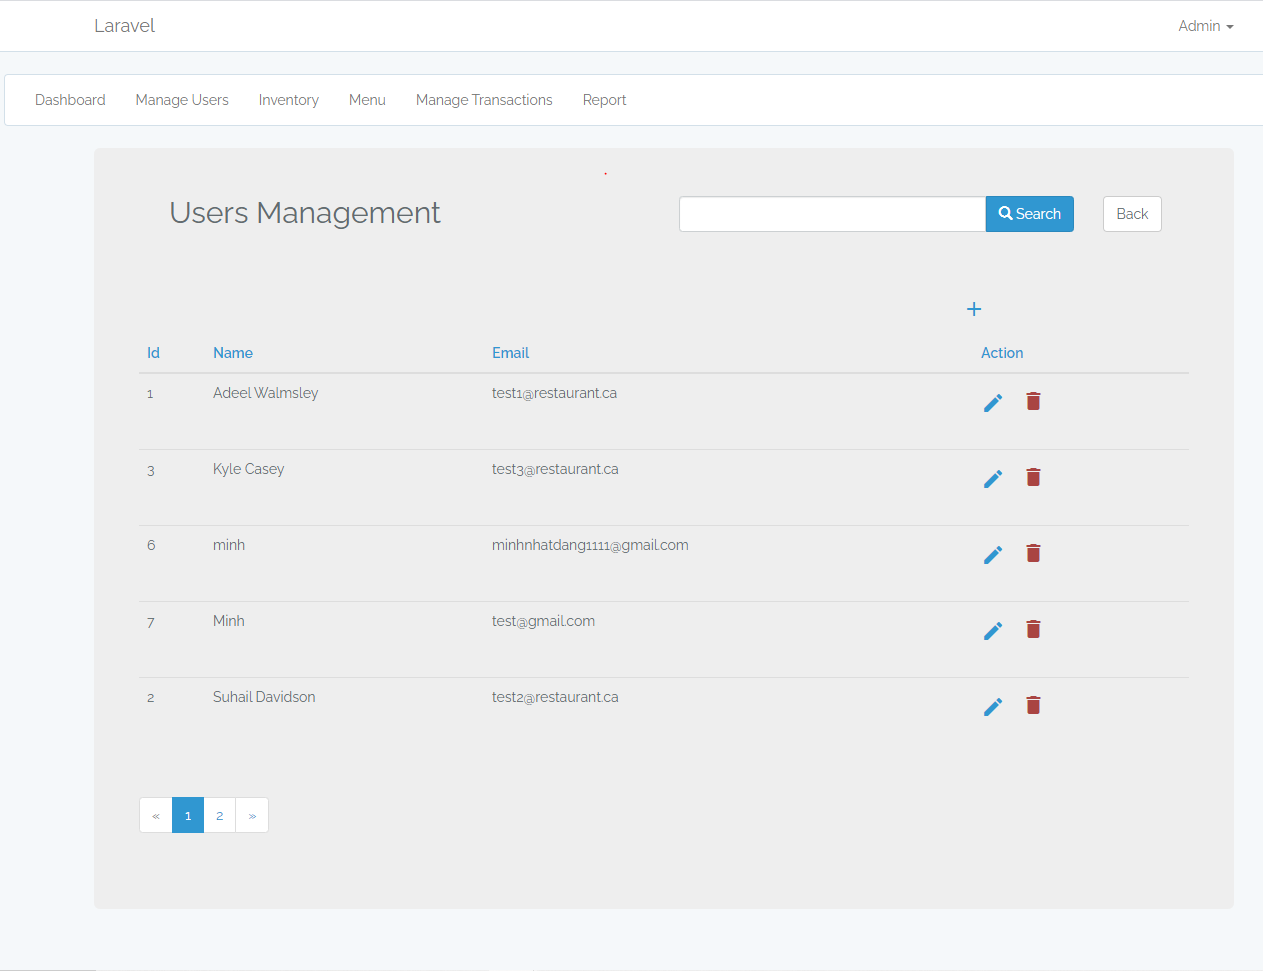The image size is (1263, 971).
Task: Delete the user minh
Action: pyautogui.click(x=1033, y=553)
